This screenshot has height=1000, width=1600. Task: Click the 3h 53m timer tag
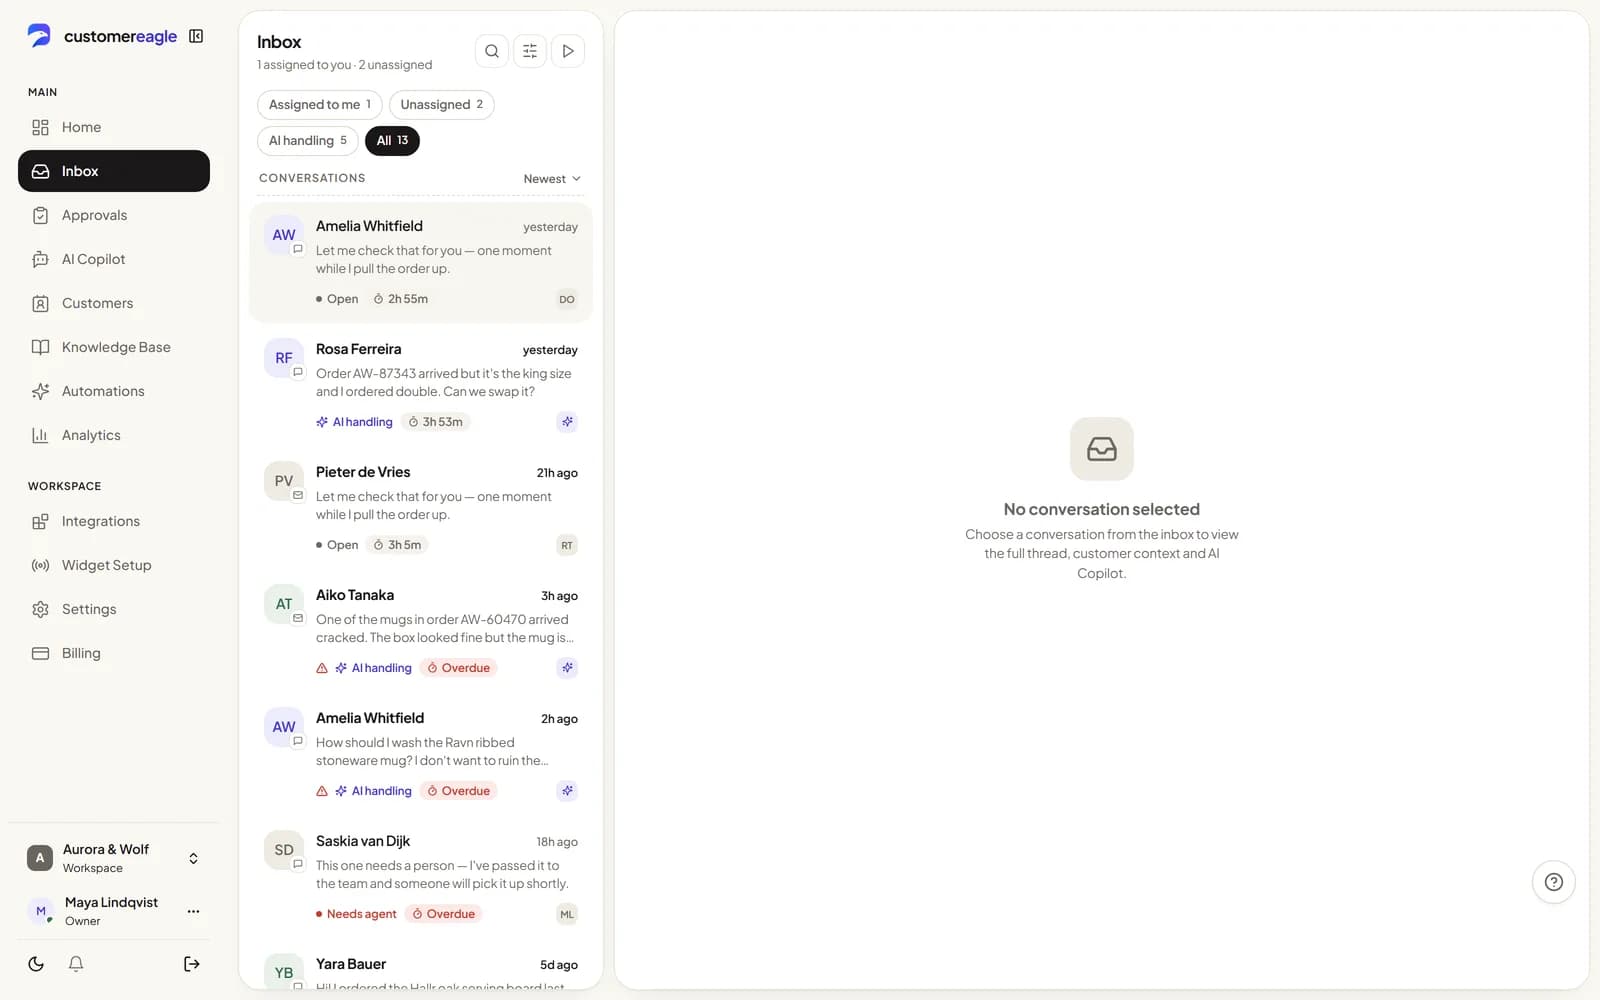coord(435,422)
